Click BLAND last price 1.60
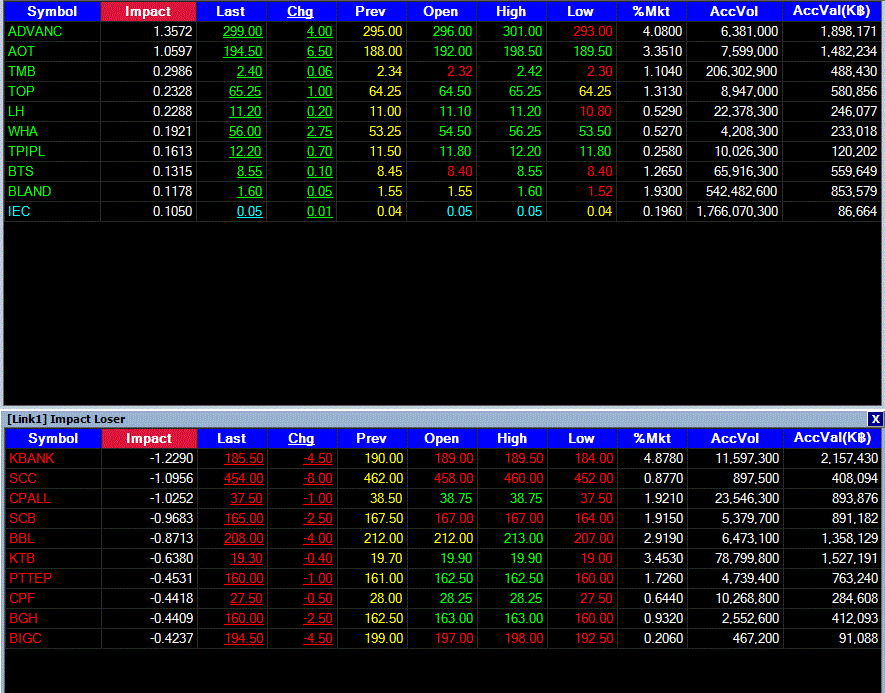This screenshot has height=693, width=885. [x=249, y=191]
